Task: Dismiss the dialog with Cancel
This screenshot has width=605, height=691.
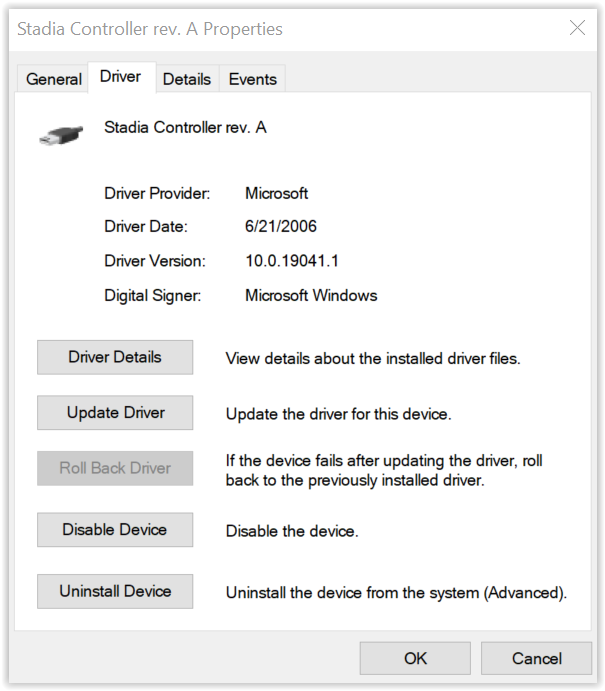Action: pyautogui.click(x=536, y=658)
